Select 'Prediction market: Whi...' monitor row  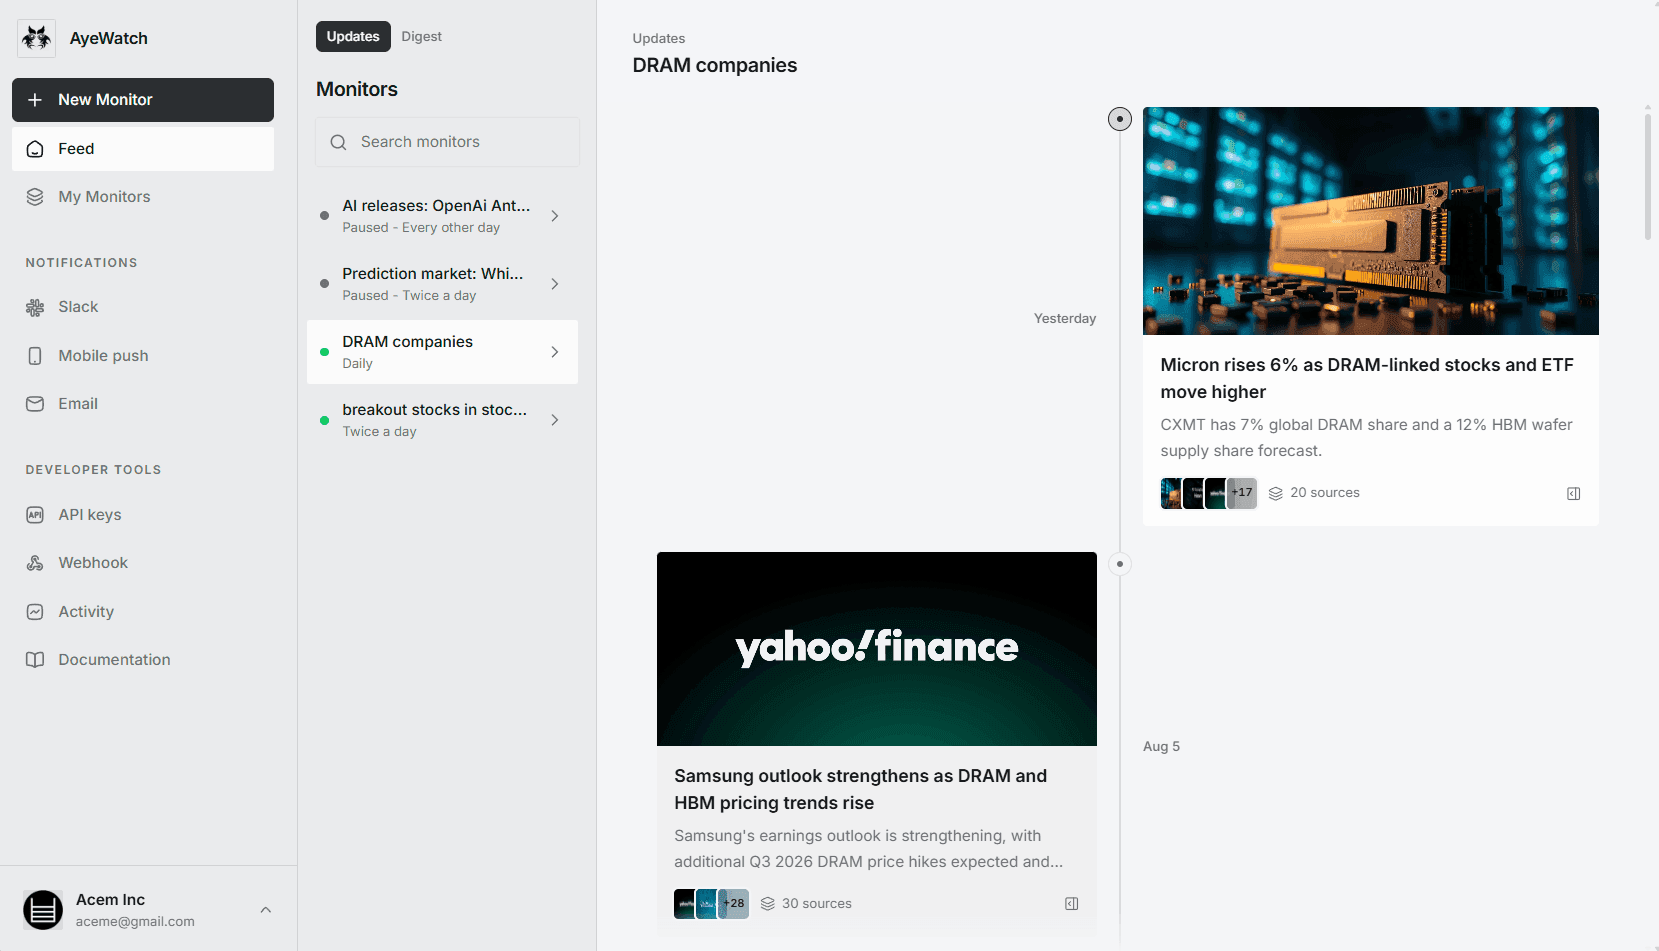pyautogui.click(x=442, y=284)
